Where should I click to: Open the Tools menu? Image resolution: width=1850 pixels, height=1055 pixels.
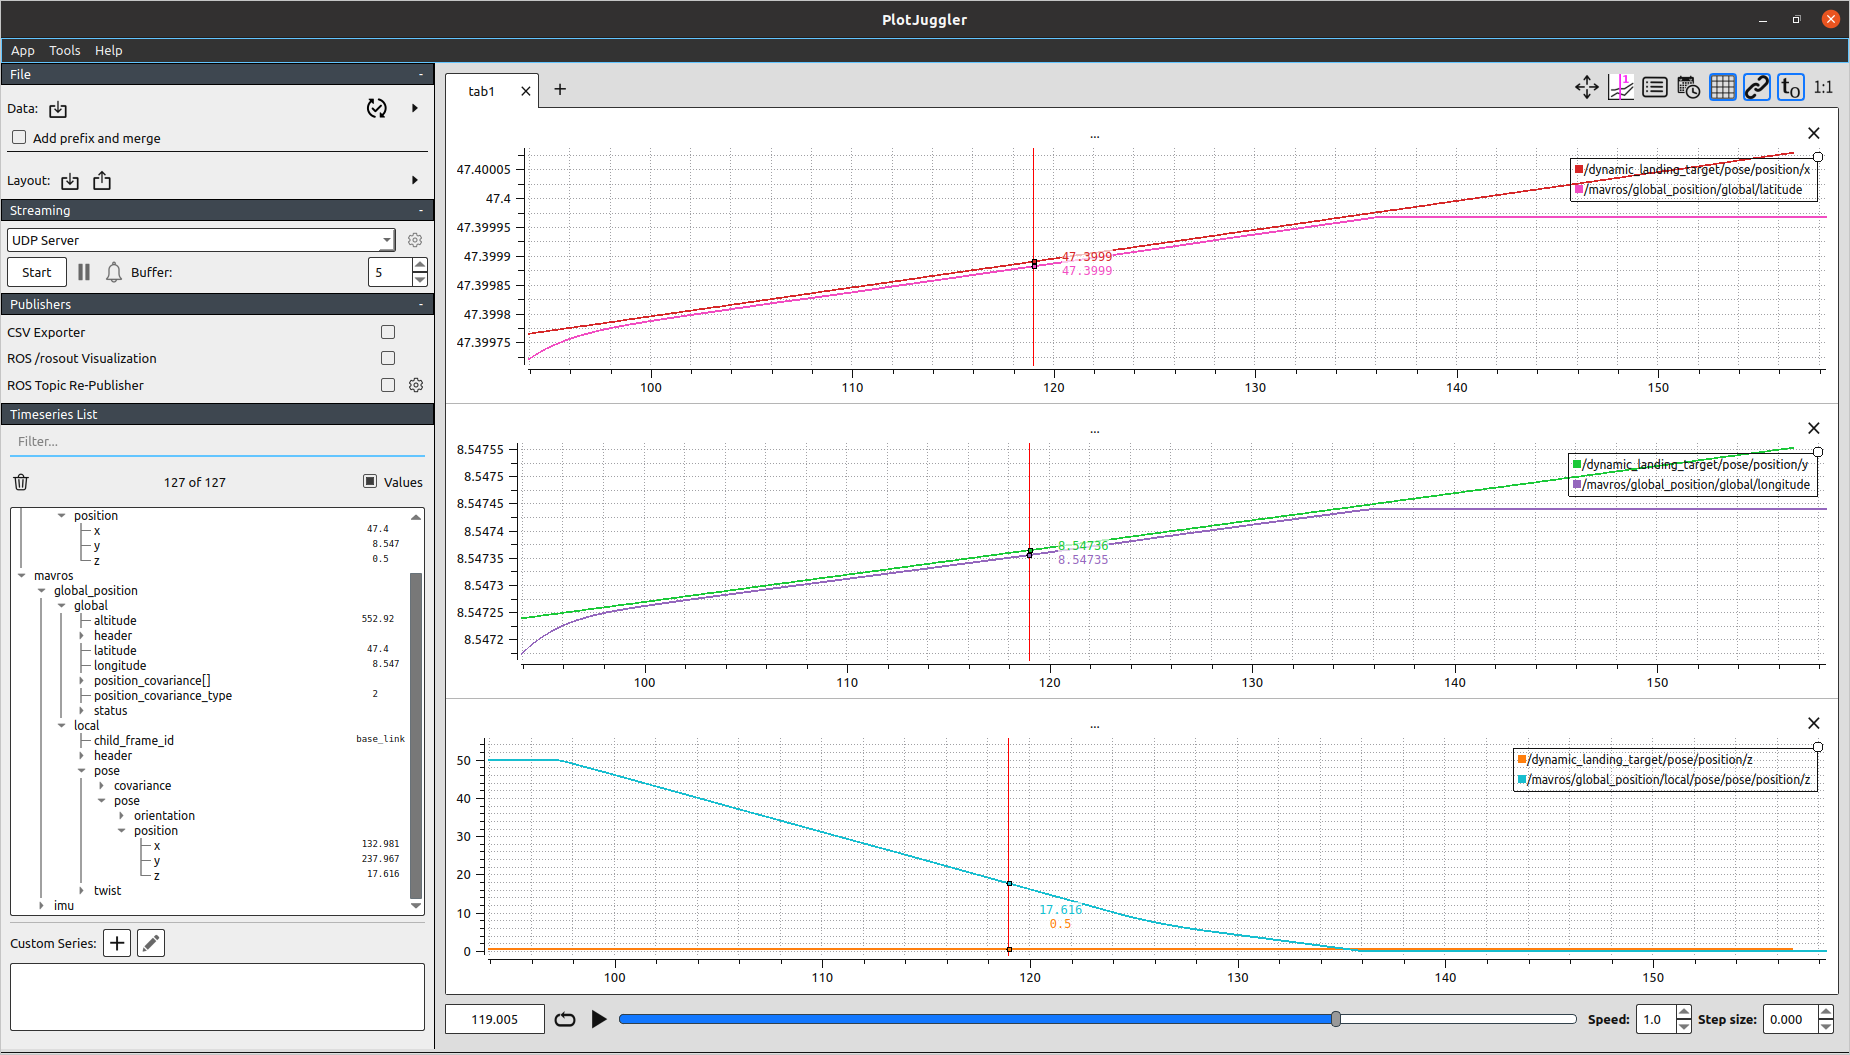[x=64, y=50]
